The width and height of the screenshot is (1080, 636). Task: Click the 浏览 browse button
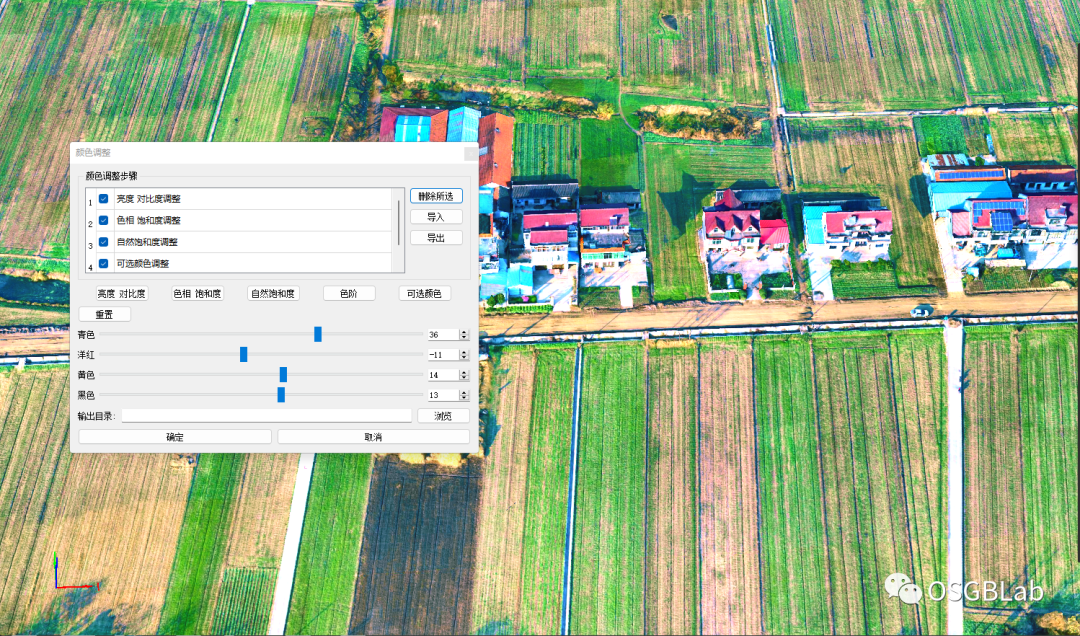click(x=444, y=416)
